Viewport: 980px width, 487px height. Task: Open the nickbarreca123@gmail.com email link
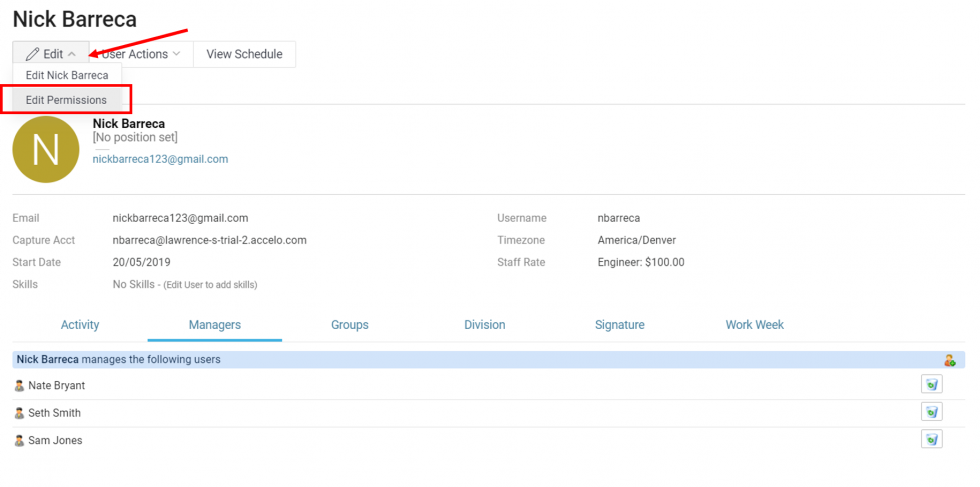pos(160,159)
